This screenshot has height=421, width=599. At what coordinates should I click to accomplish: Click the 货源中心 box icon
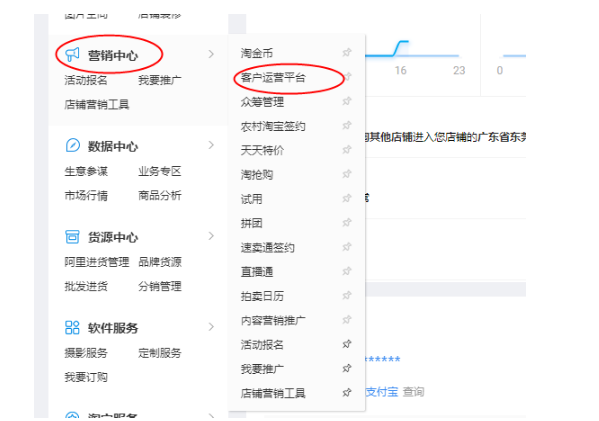(x=72, y=236)
